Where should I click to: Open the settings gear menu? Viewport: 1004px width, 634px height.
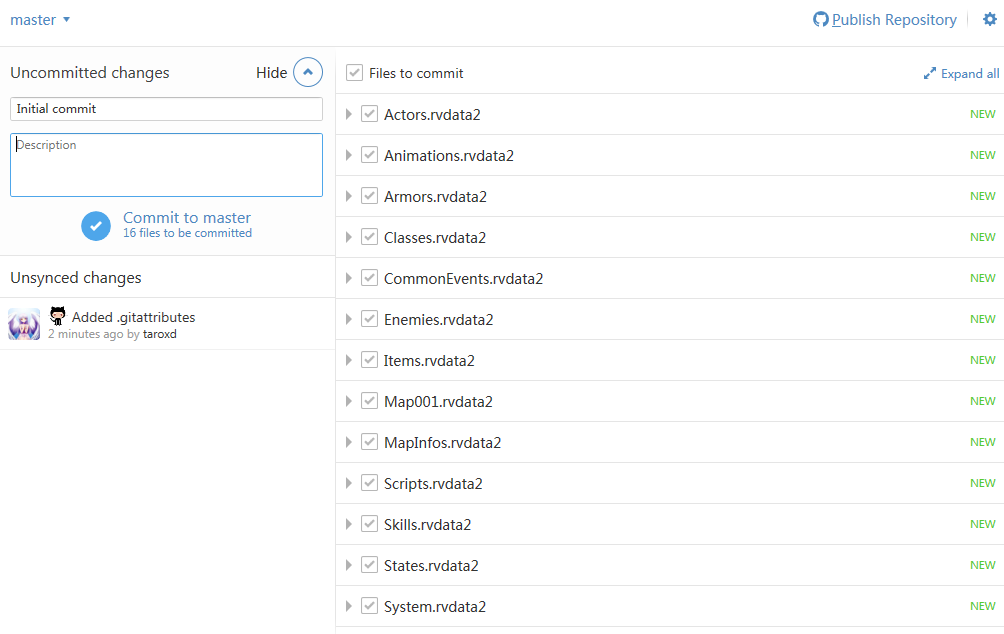(x=989, y=19)
